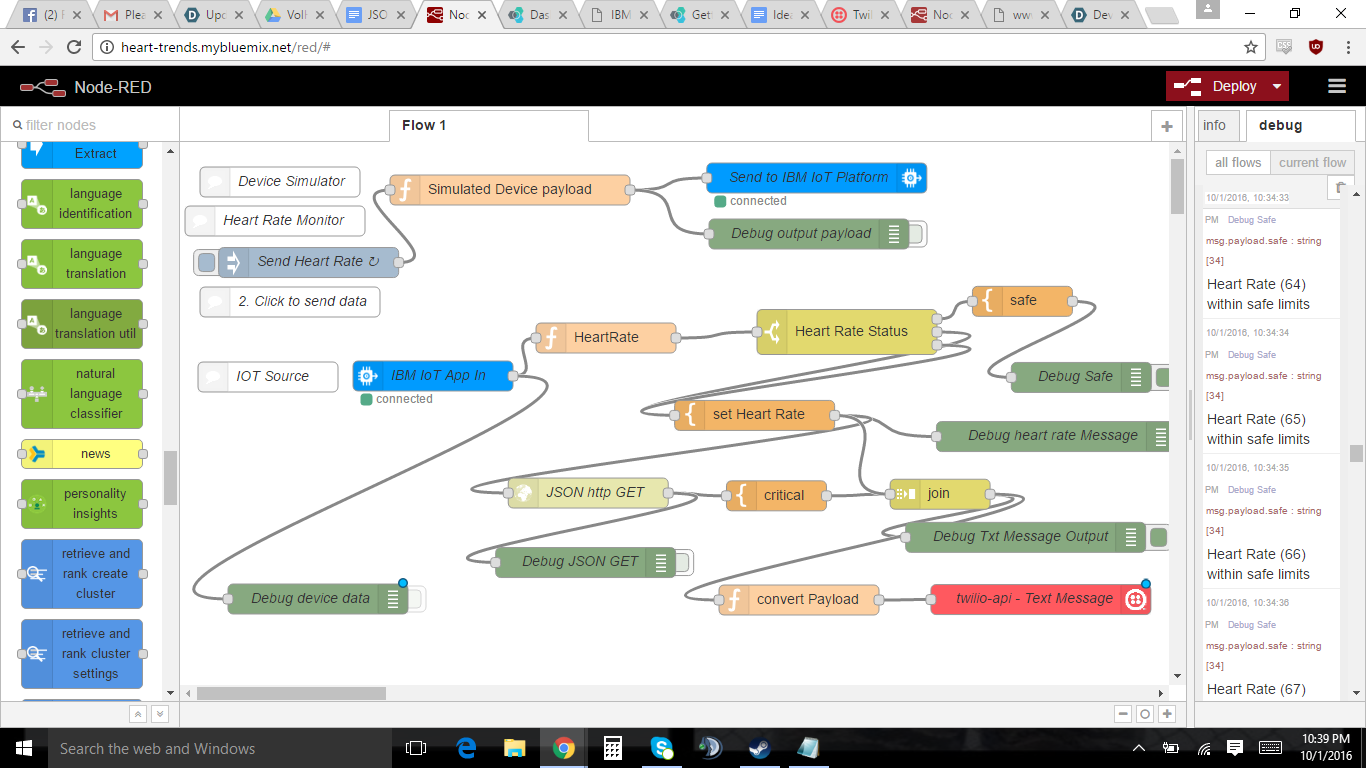
Task: Select the Debug heart rate Message node
Action: (1053, 436)
